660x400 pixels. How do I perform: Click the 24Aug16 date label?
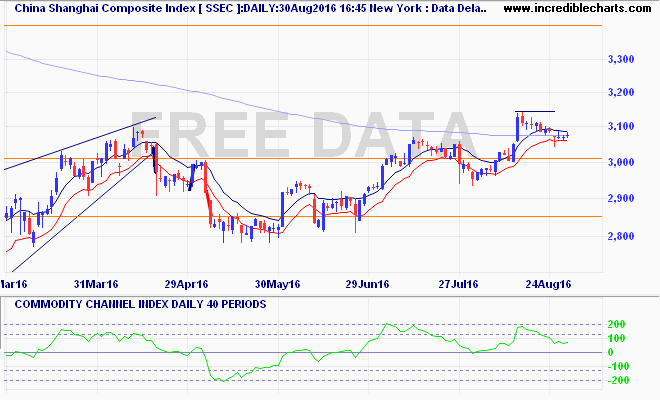tap(548, 284)
